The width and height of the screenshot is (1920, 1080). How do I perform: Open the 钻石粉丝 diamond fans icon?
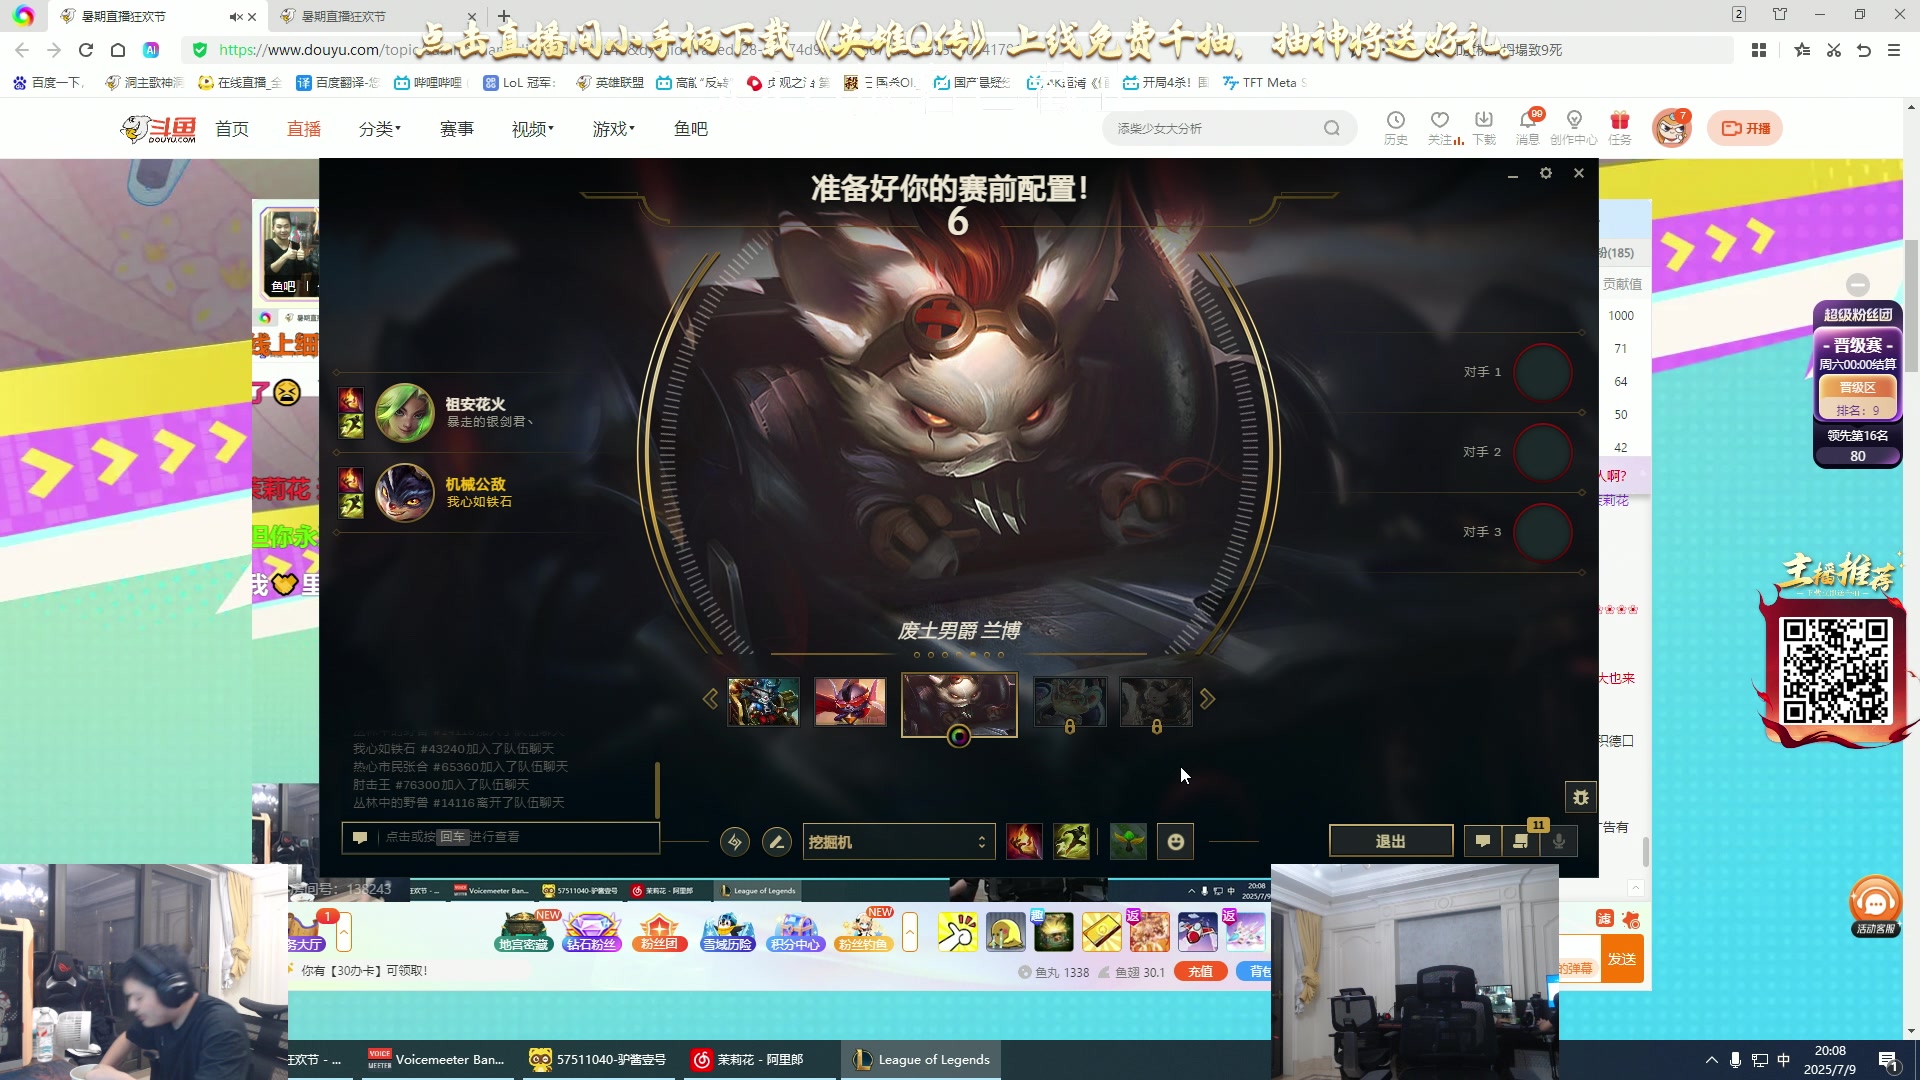(592, 932)
